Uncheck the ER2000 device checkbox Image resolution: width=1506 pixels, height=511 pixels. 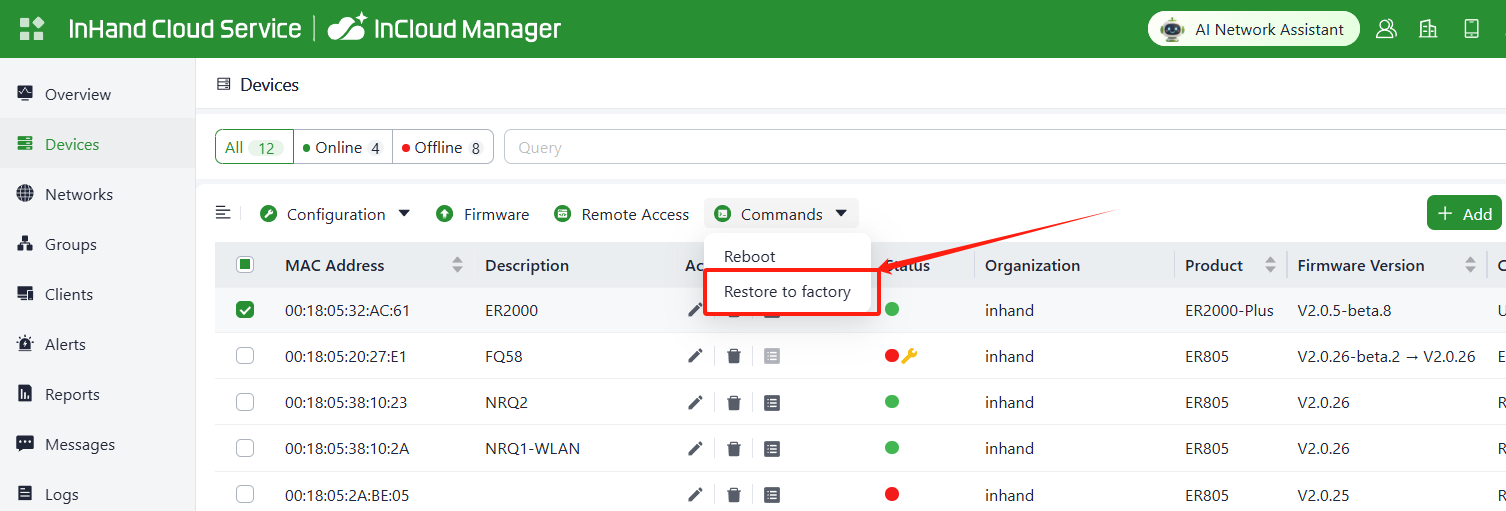(x=245, y=310)
